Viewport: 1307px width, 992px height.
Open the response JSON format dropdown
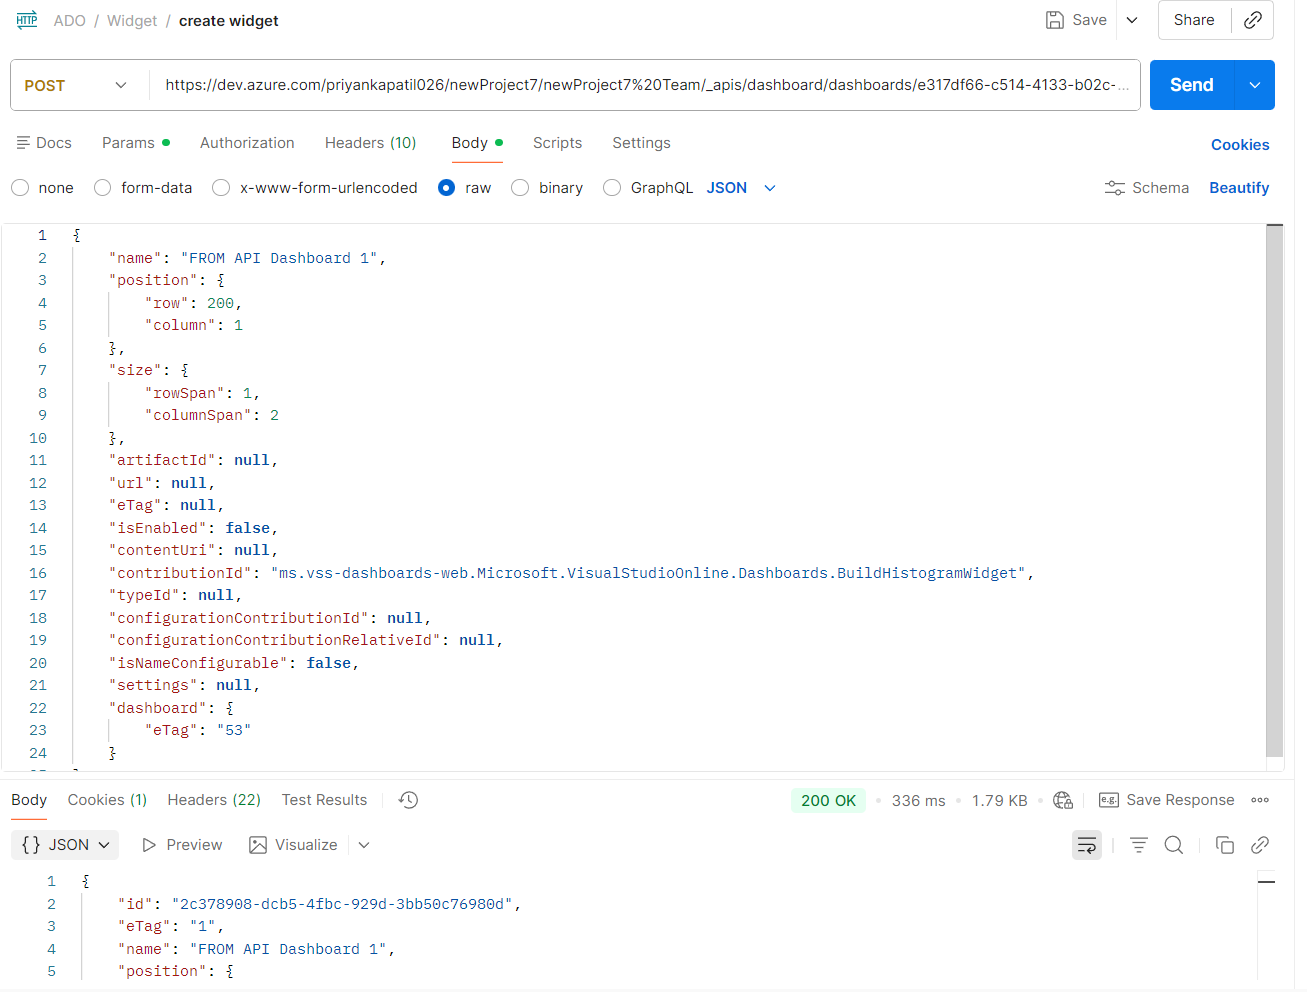click(x=65, y=845)
